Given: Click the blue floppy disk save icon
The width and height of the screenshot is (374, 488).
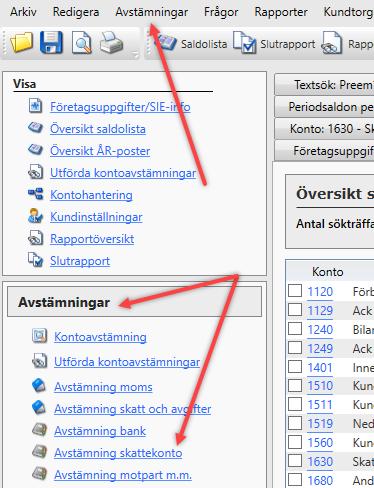Looking at the screenshot, I should pos(51,43).
